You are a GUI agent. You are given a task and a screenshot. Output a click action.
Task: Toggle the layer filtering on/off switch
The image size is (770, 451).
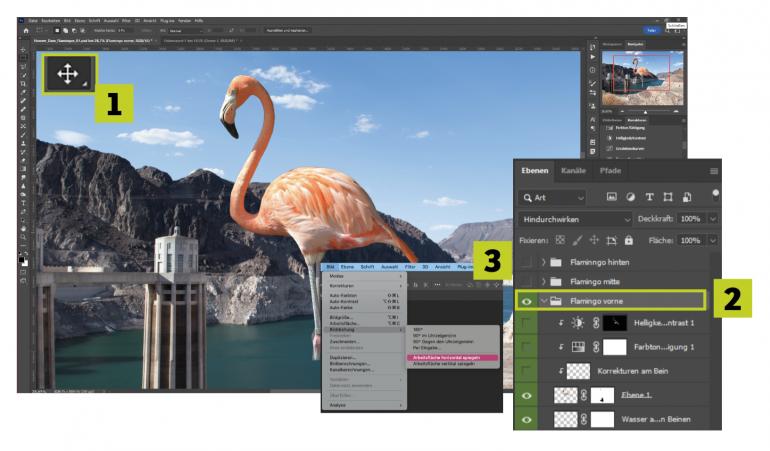click(x=715, y=195)
